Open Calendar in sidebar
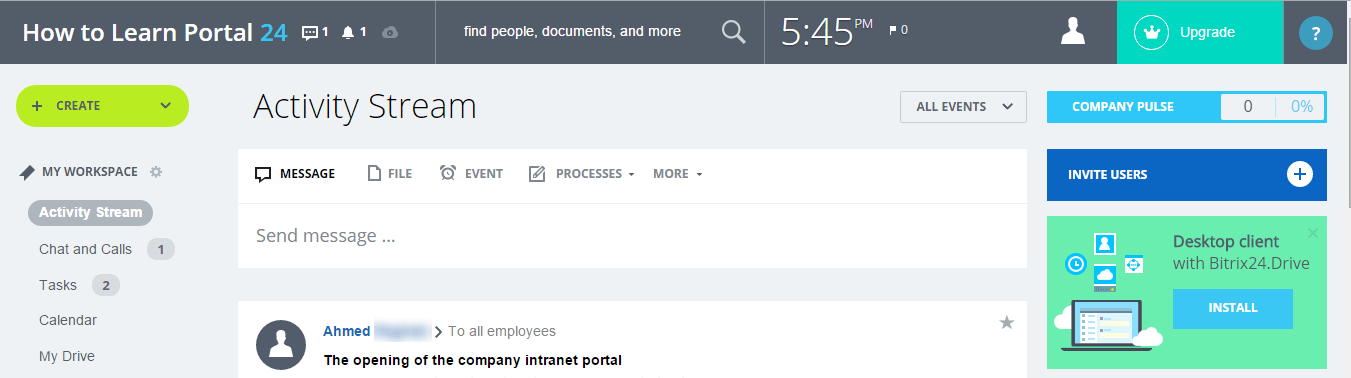The width and height of the screenshot is (1351, 378). click(x=68, y=320)
